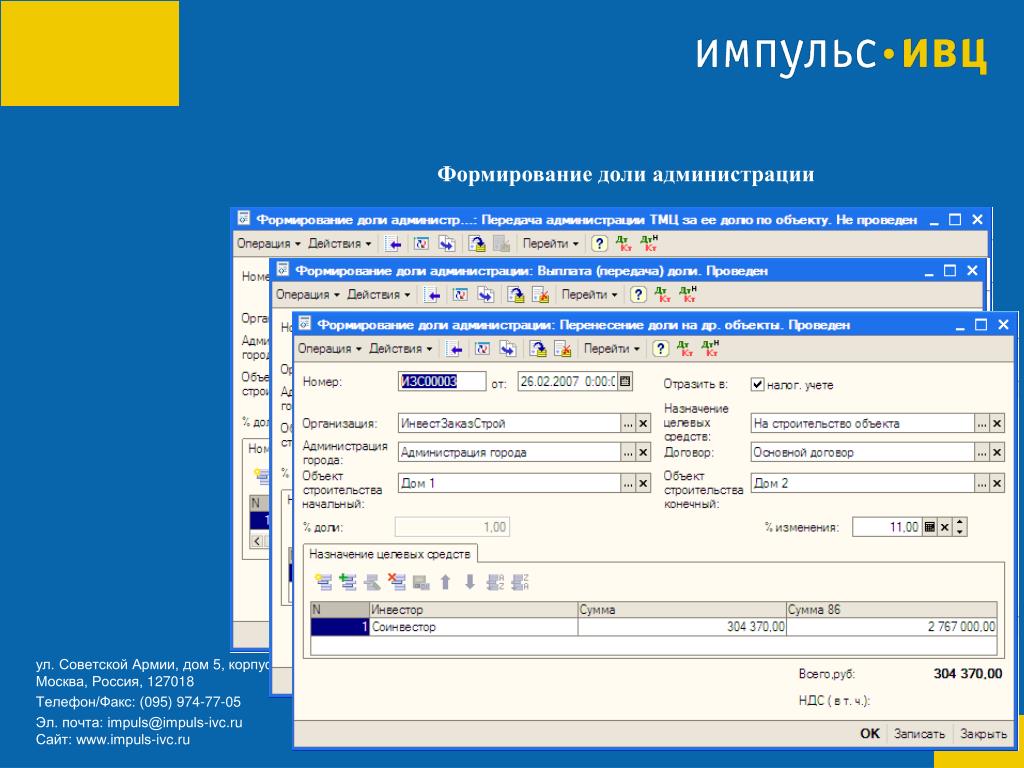Click the finish editing icon in the table toolbar
The height and width of the screenshot is (768, 1024).
coord(421,582)
